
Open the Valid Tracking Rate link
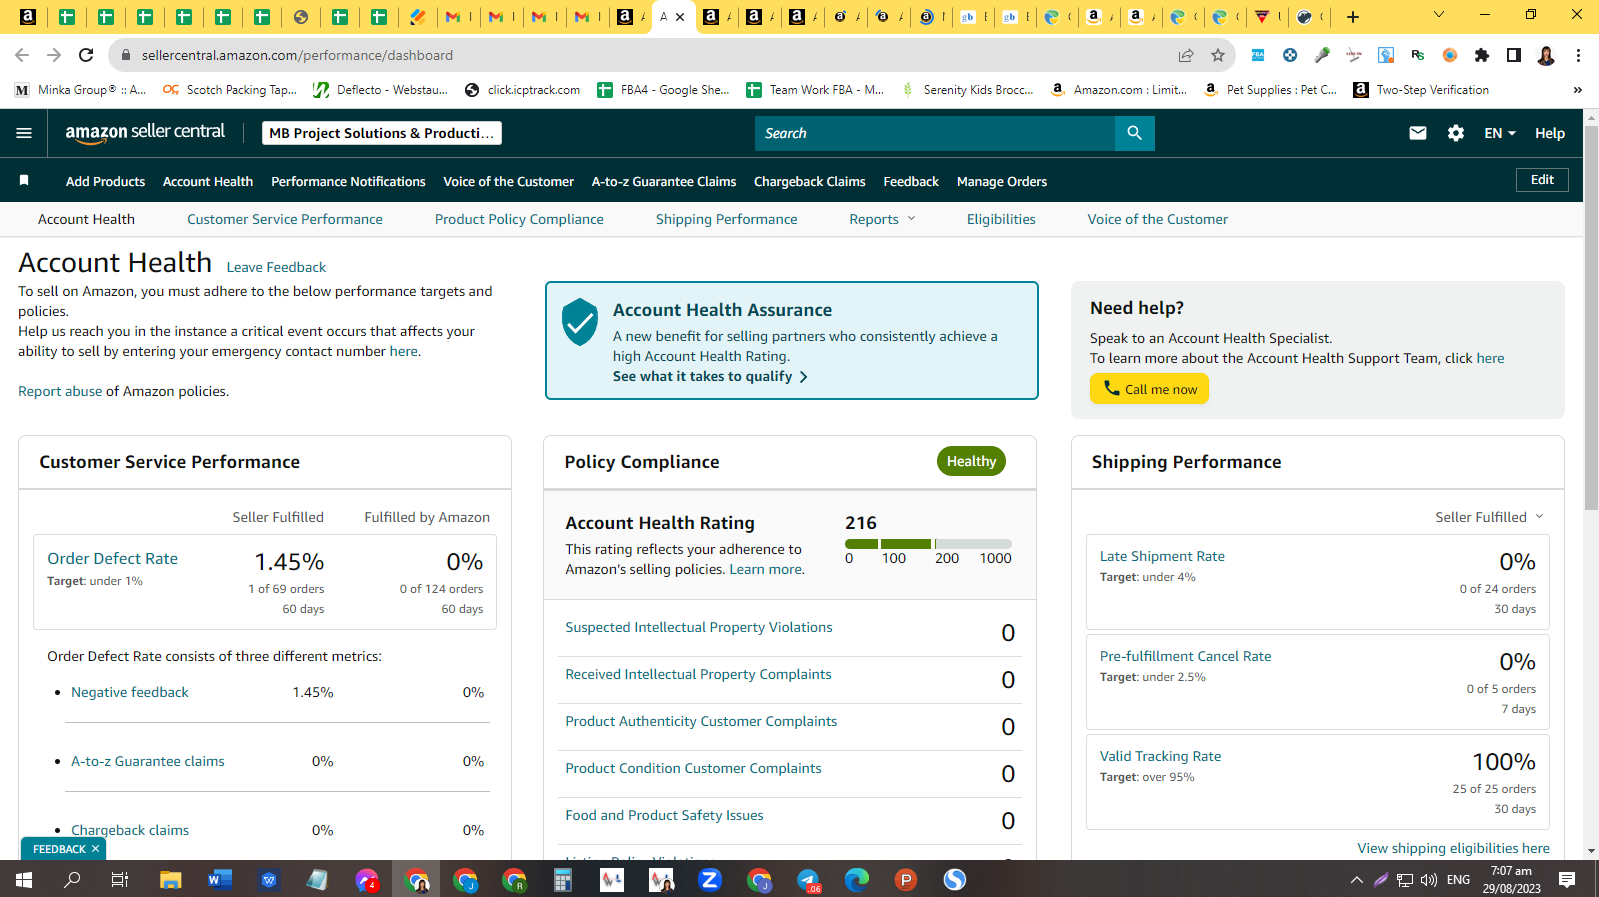(1160, 756)
